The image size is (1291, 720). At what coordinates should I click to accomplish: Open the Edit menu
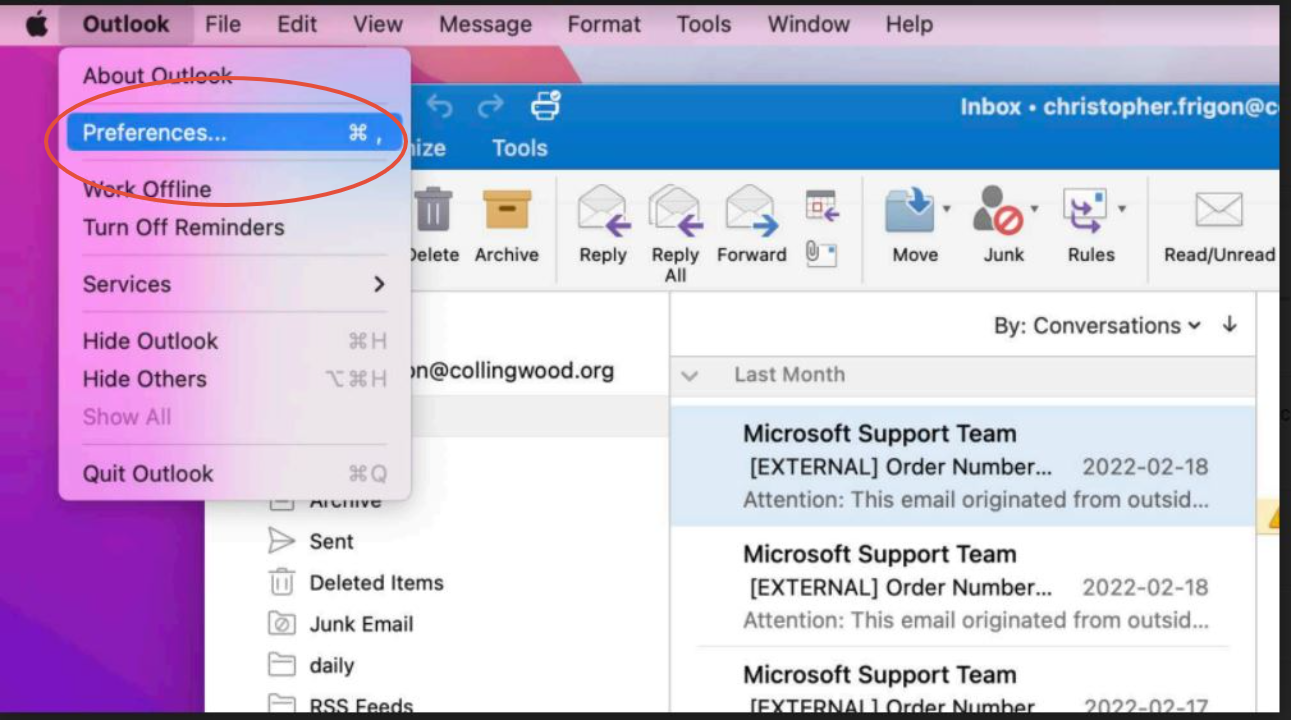[297, 24]
